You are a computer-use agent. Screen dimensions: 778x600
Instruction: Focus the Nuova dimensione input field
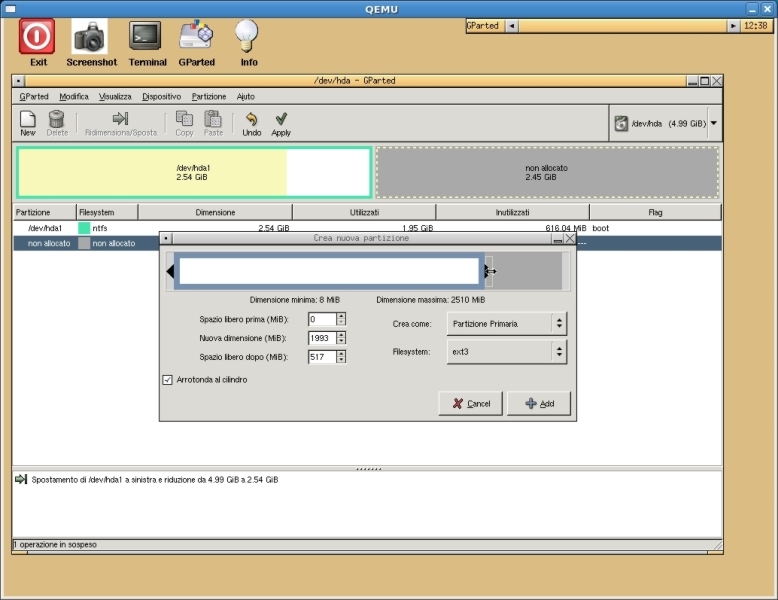[x=322, y=338]
